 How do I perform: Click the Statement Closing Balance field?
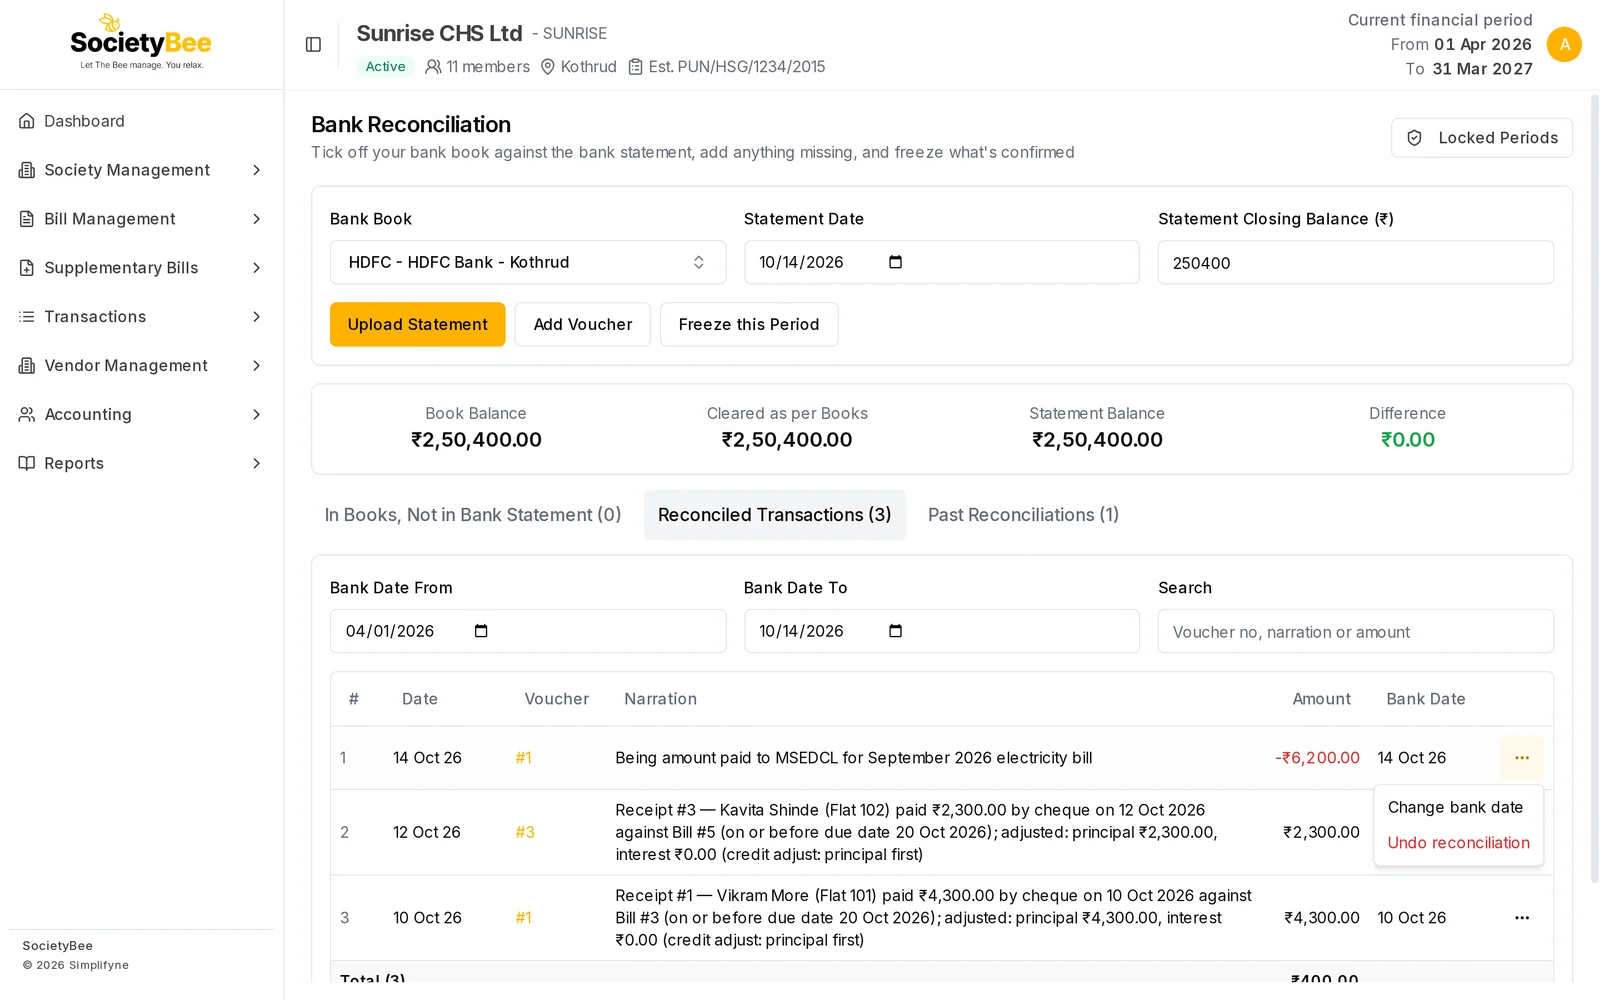[x=1356, y=262]
